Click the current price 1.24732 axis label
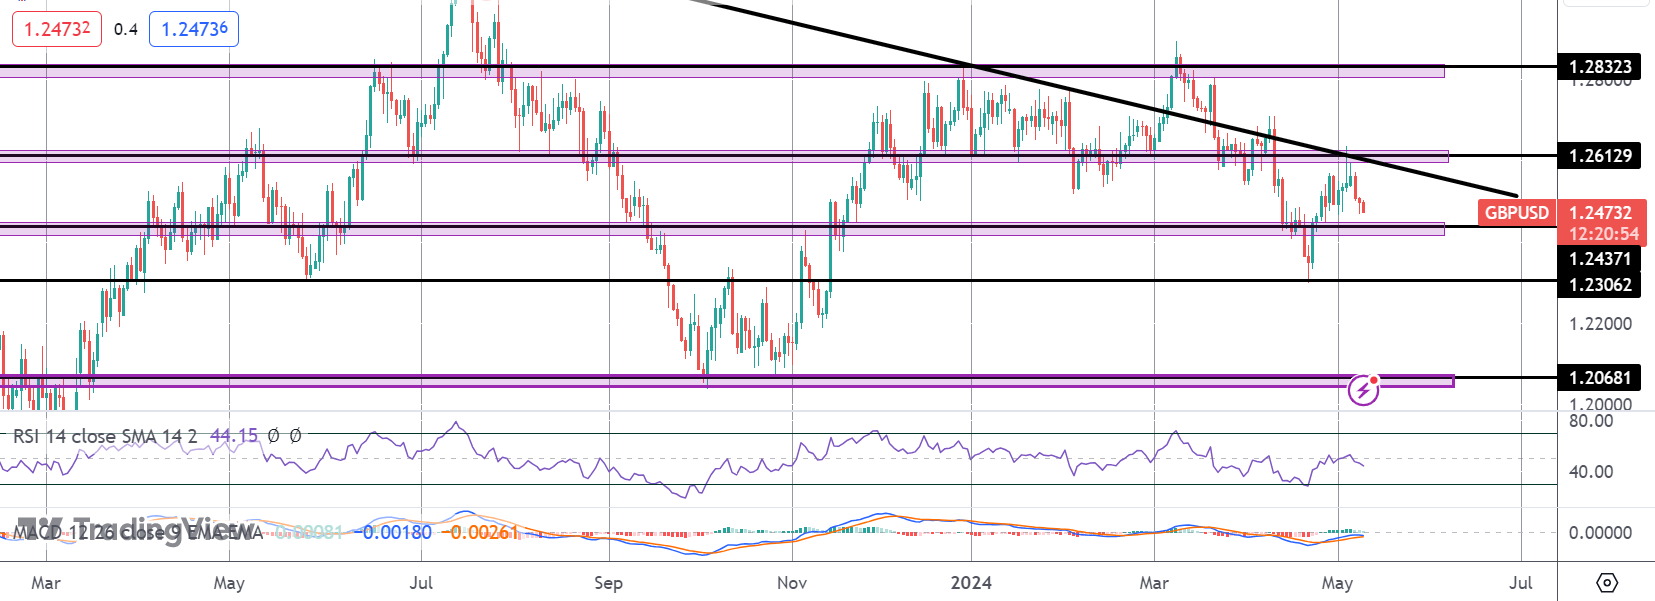 pyautogui.click(x=1601, y=212)
